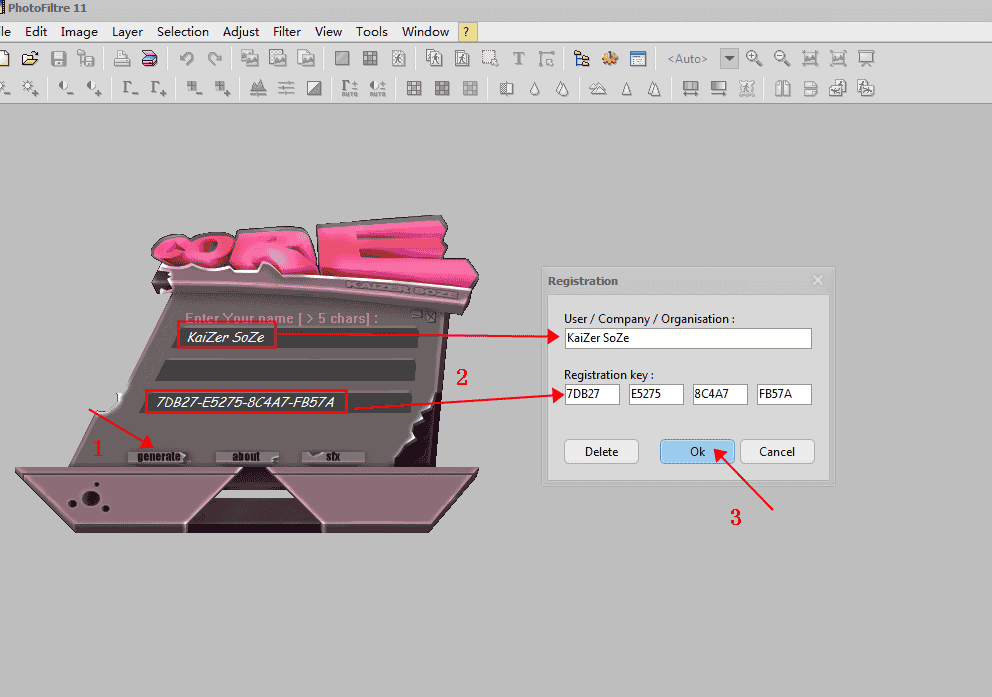Click Ok in the Registration dialog
Image resolution: width=992 pixels, height=697 pixels.
pos(697,452)
